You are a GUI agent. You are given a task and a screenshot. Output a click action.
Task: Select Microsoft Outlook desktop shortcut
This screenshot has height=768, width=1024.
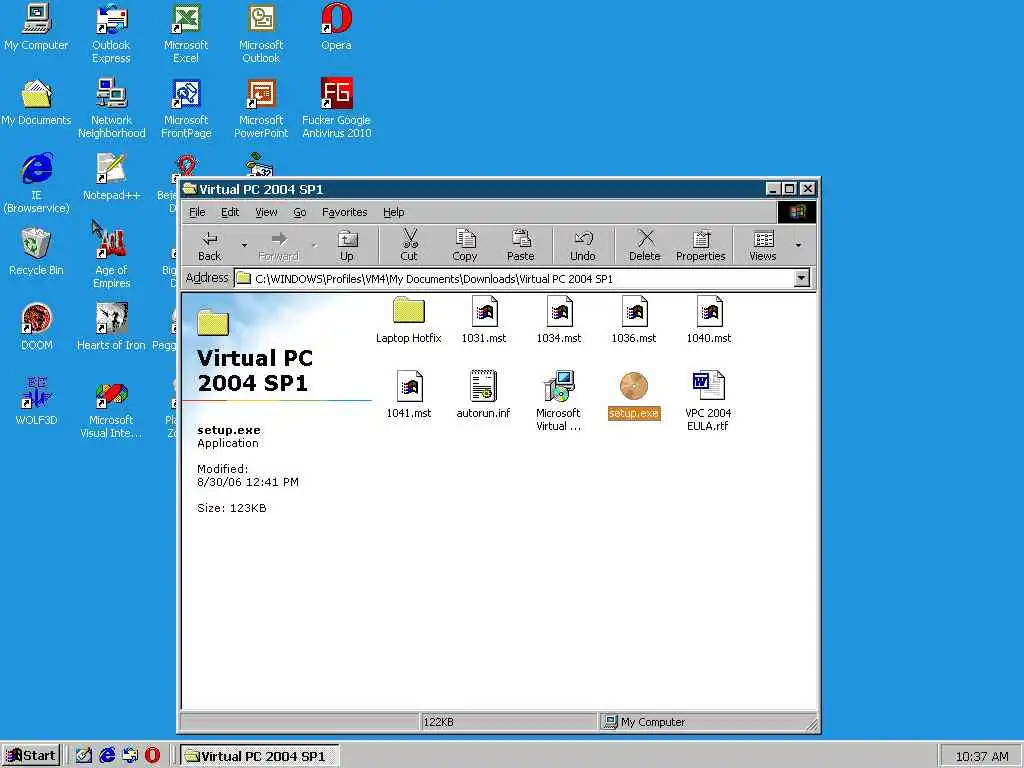pyautogui.click(x=261, y=34)
